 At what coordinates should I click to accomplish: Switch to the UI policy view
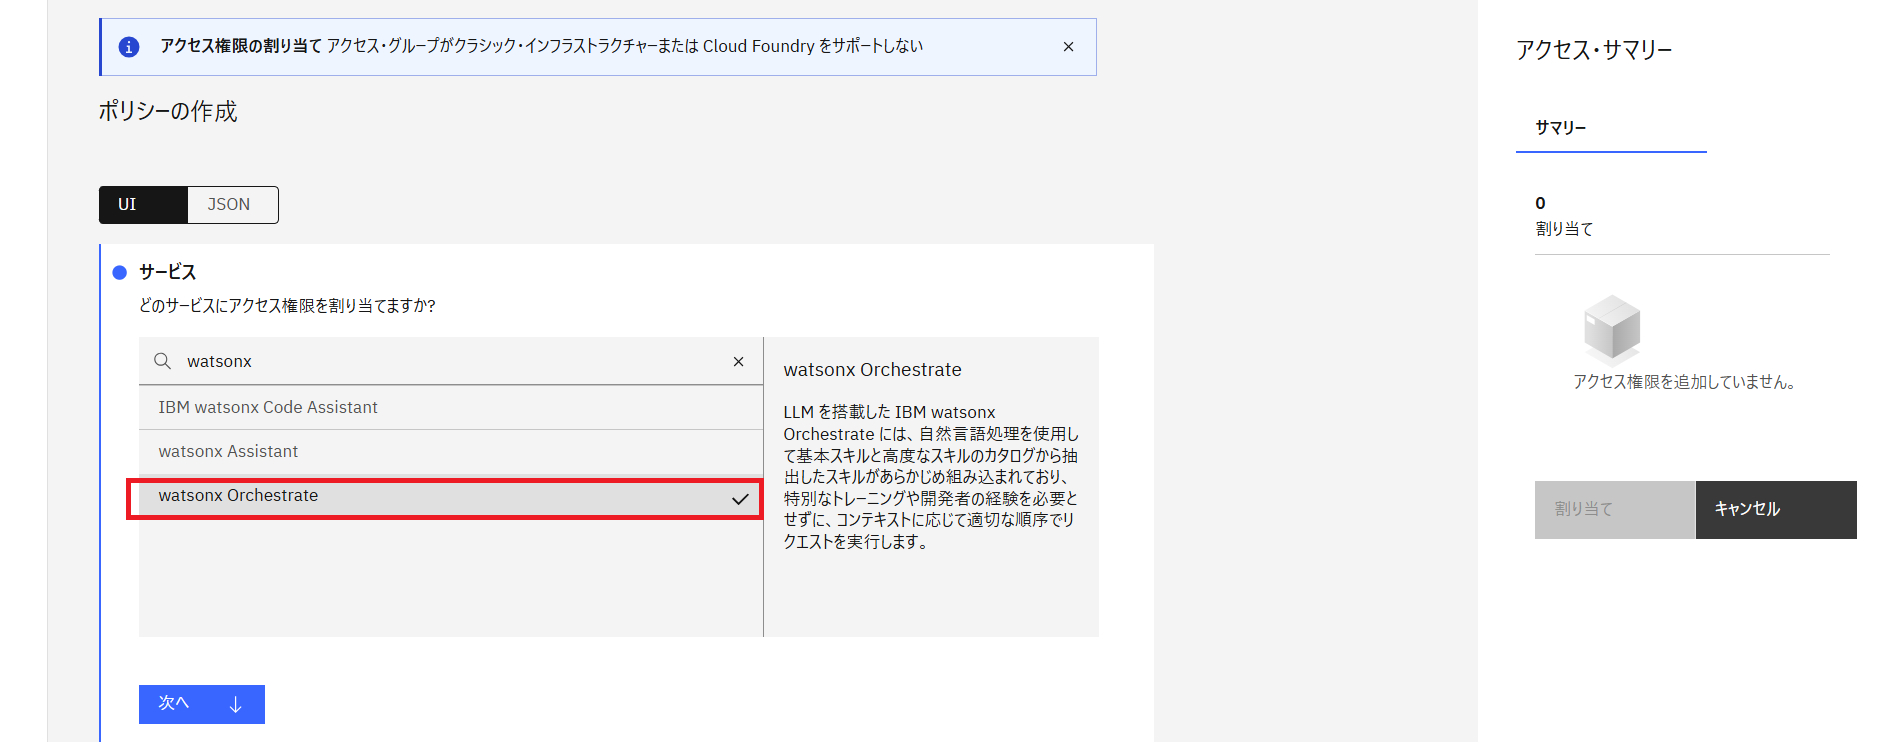coord(143,205)
